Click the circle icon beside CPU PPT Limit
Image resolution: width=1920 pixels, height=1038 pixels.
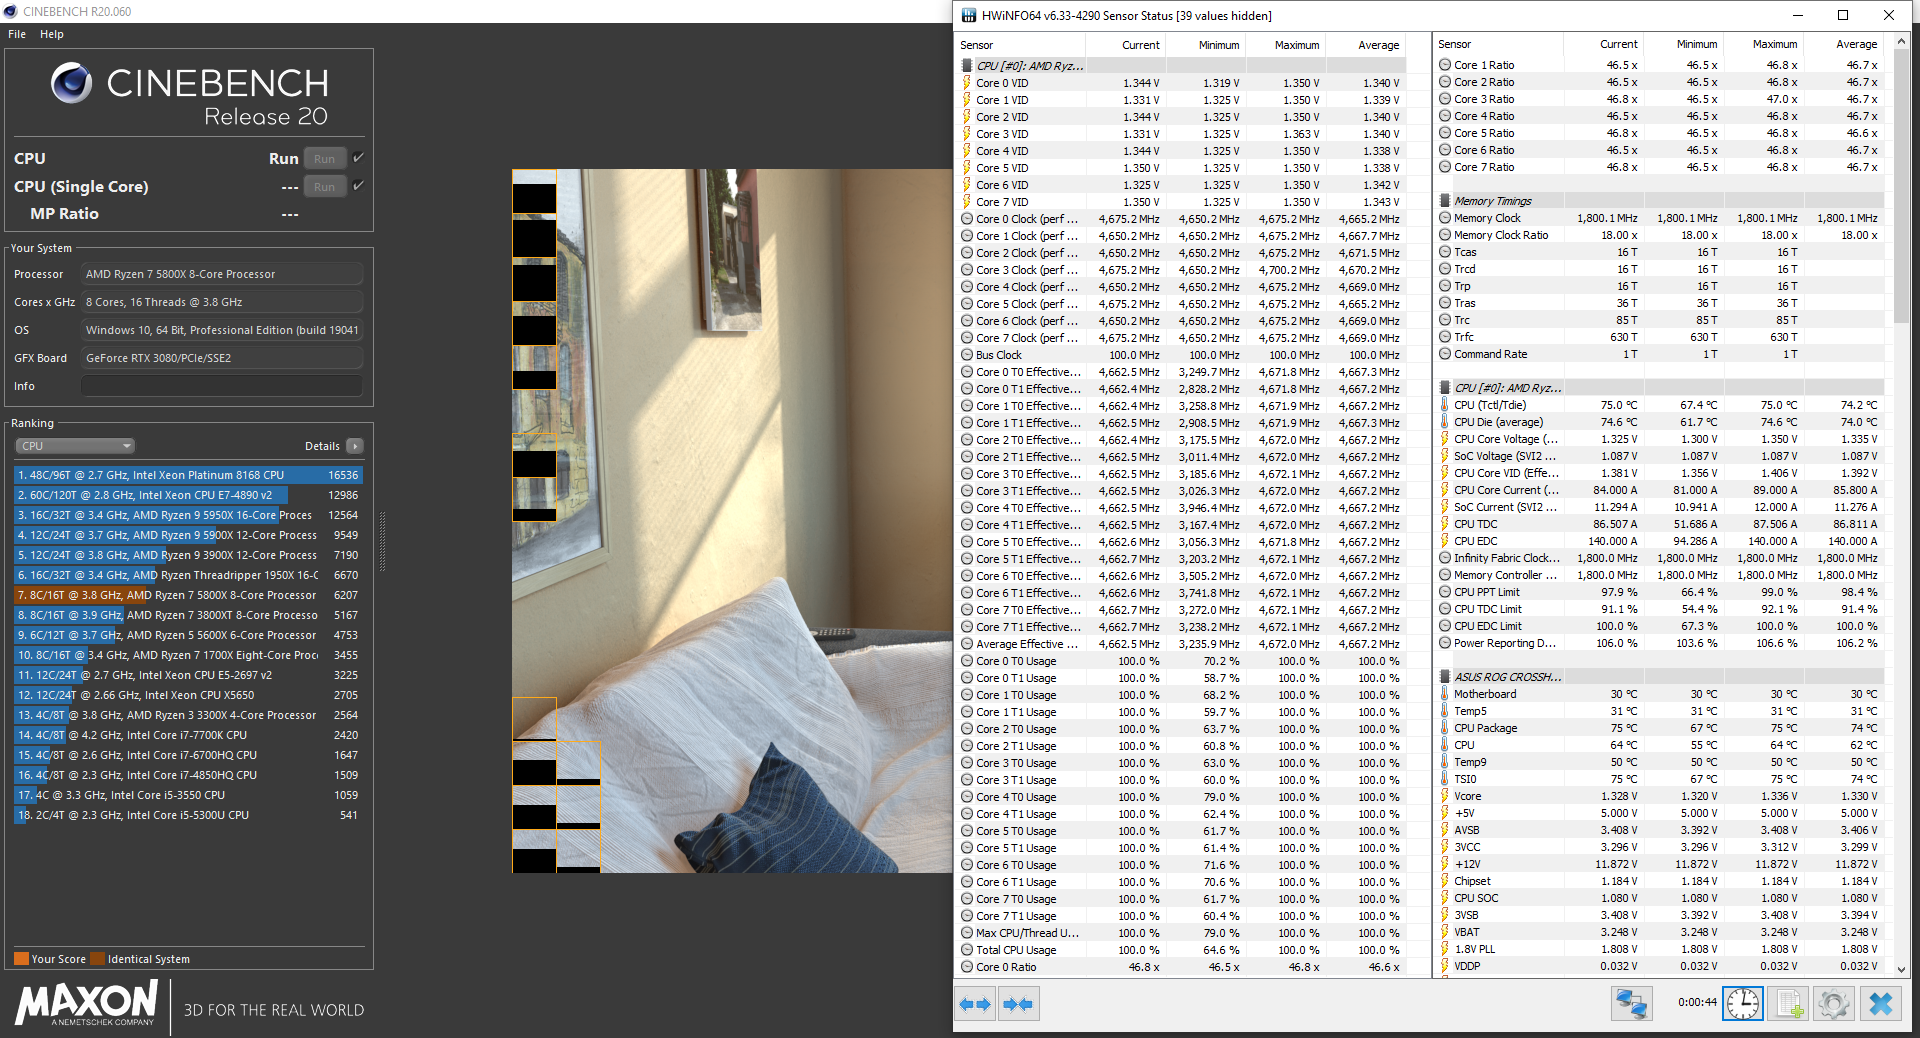[x=1445, y=592]
